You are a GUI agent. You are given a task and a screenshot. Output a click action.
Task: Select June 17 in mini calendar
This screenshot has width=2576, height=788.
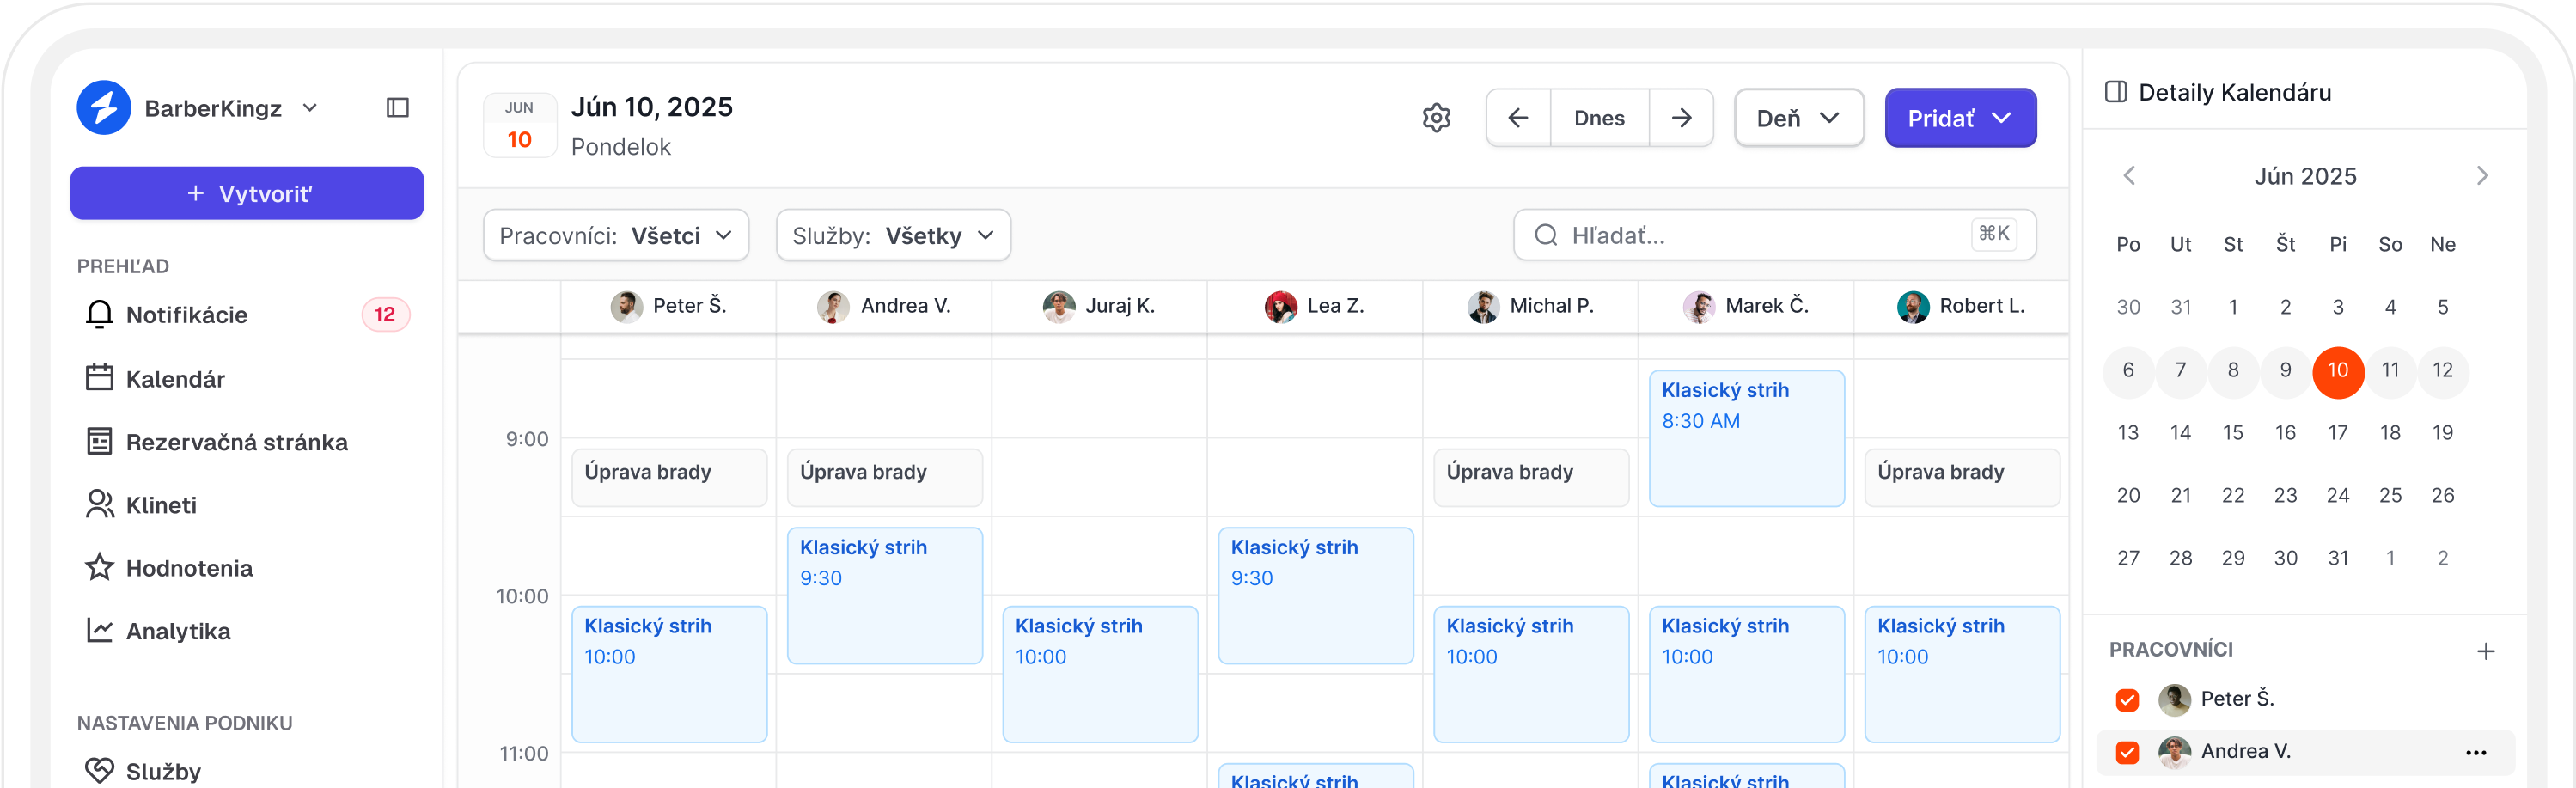click(x=2337, y=433)
